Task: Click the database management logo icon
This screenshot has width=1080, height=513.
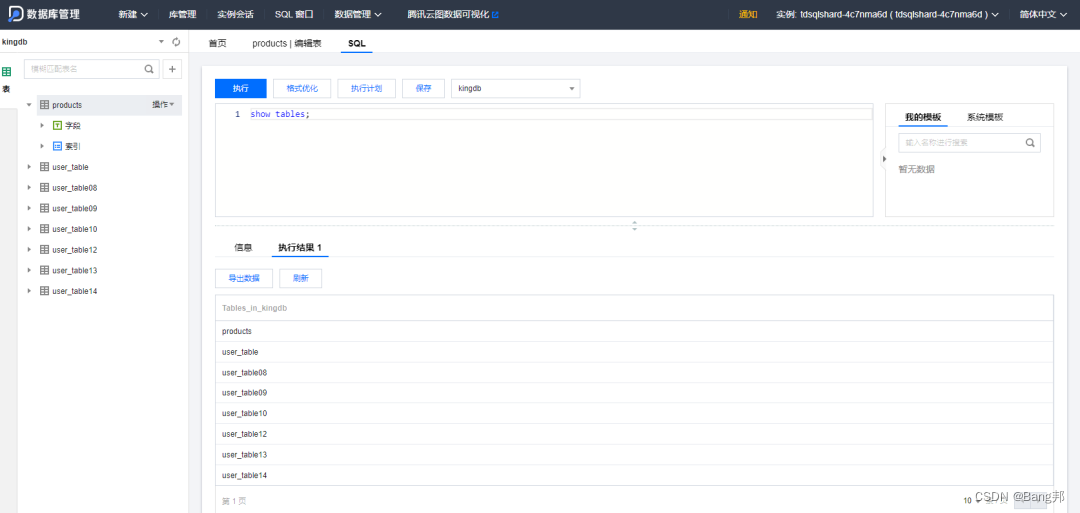Action: coord(15,14)
